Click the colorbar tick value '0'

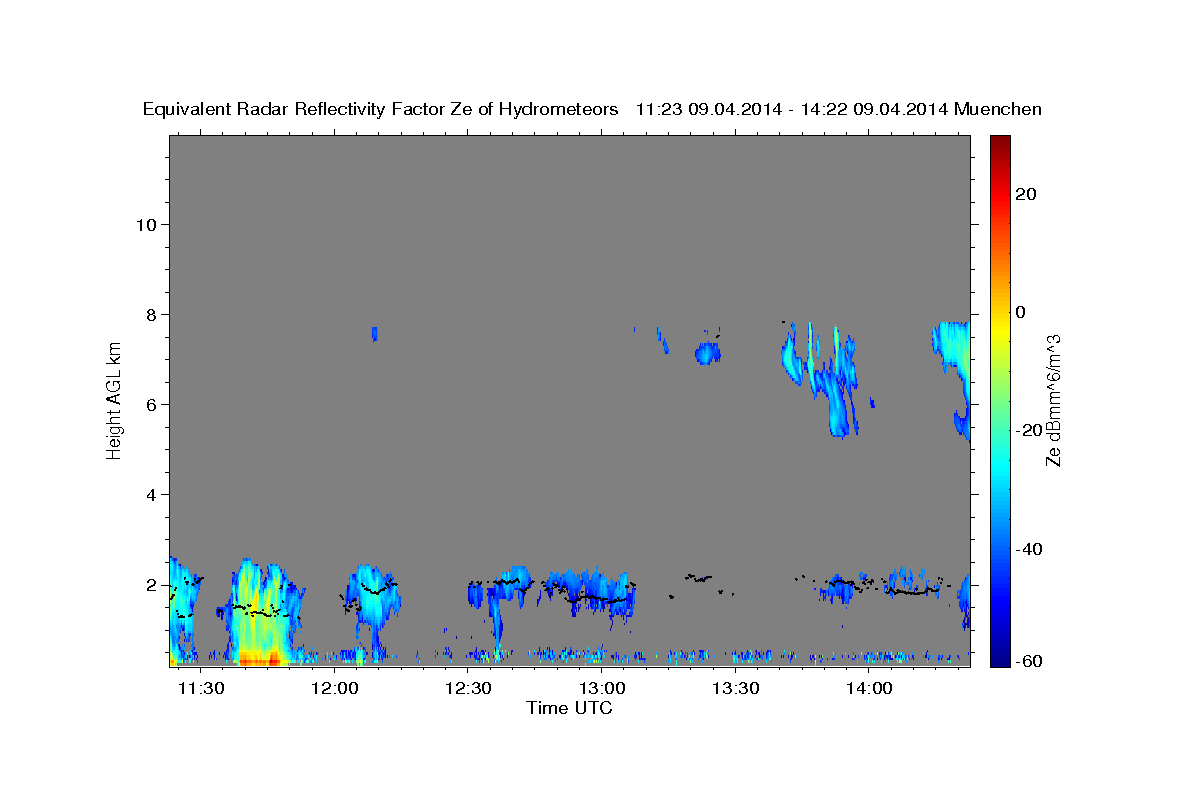coord(1021,312)
